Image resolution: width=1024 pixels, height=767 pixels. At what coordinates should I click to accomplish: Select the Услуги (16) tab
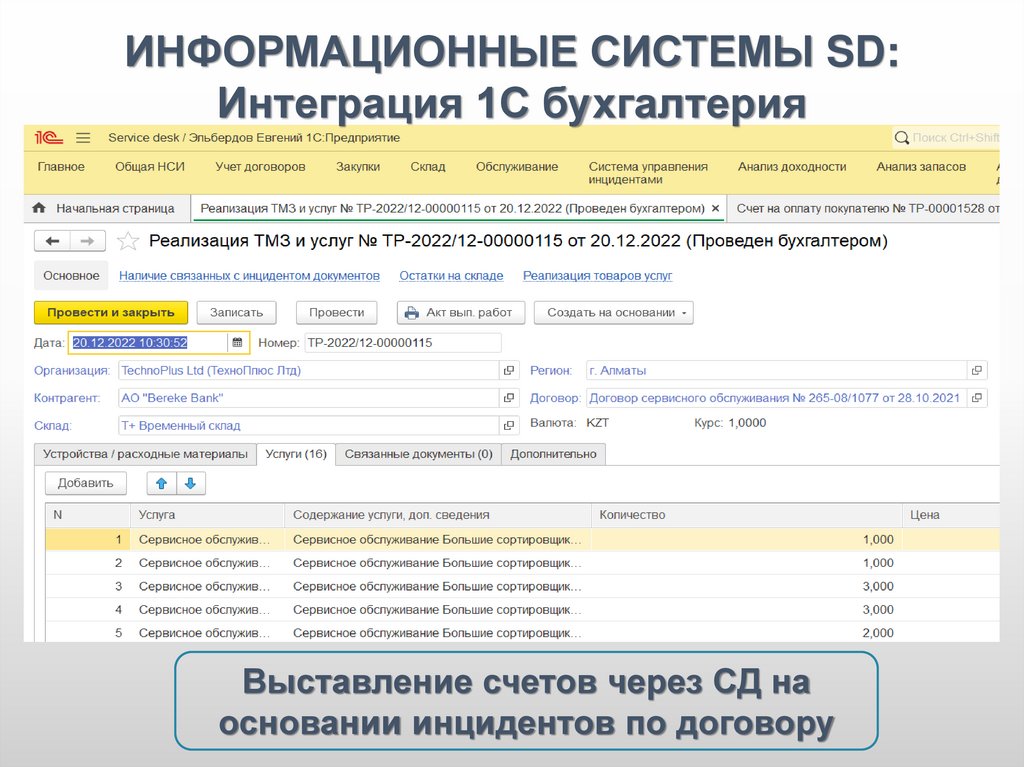pos(296,454)
